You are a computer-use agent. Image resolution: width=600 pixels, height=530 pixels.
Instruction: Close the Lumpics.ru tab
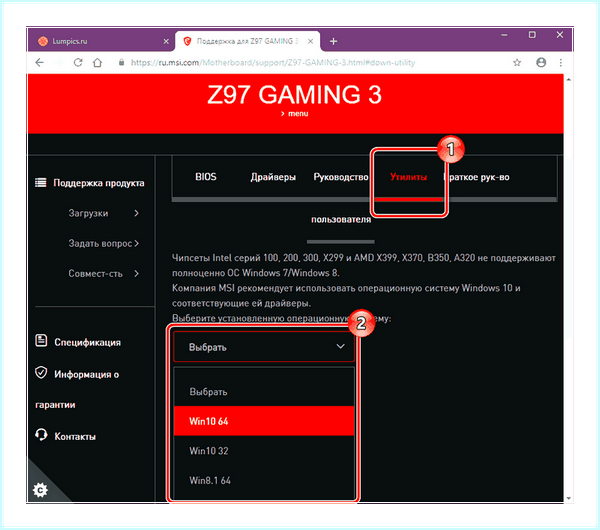(166, 41)
